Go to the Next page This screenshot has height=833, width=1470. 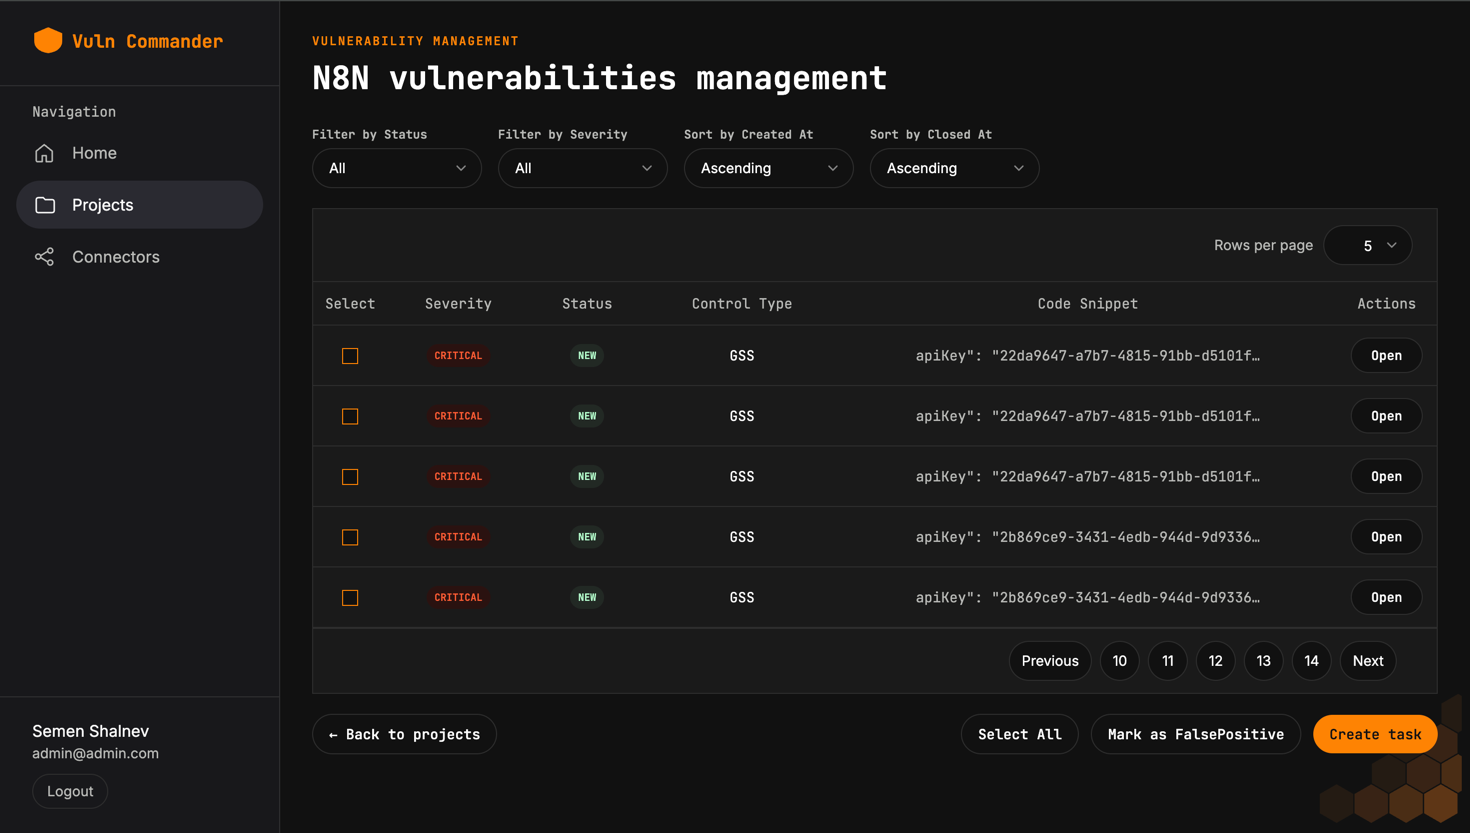click(1368, 661)
